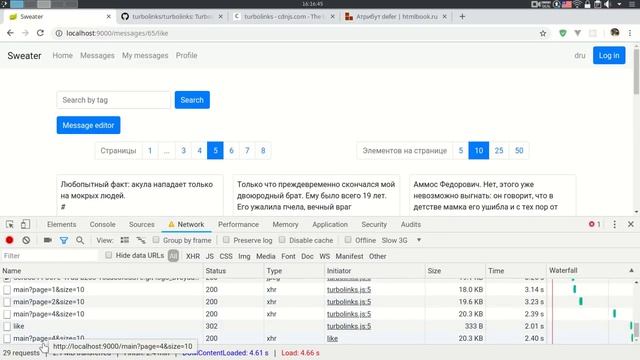The height and width of the screenshot is (360, 640).
Task: Click the red error count indicator
Action: pos(594,224)
